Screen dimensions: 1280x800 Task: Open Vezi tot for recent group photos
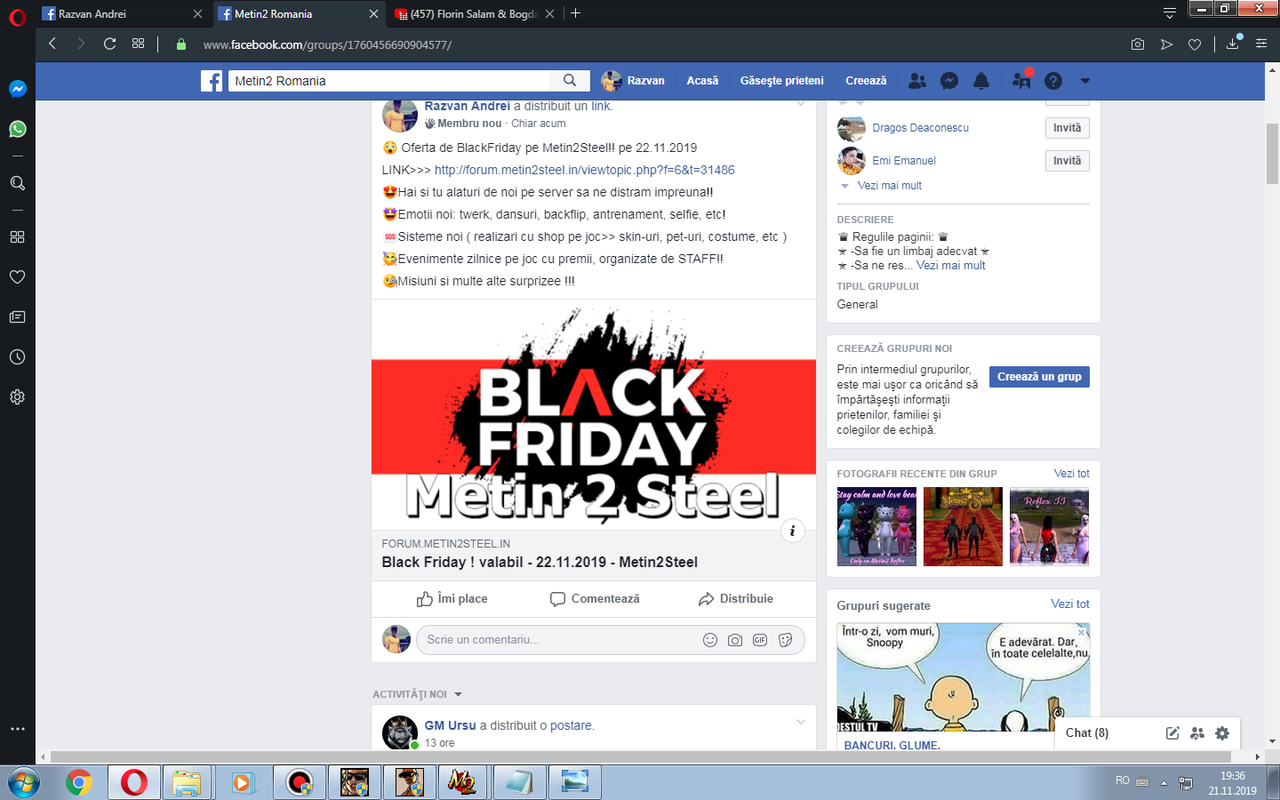(x=1072, y=474)
